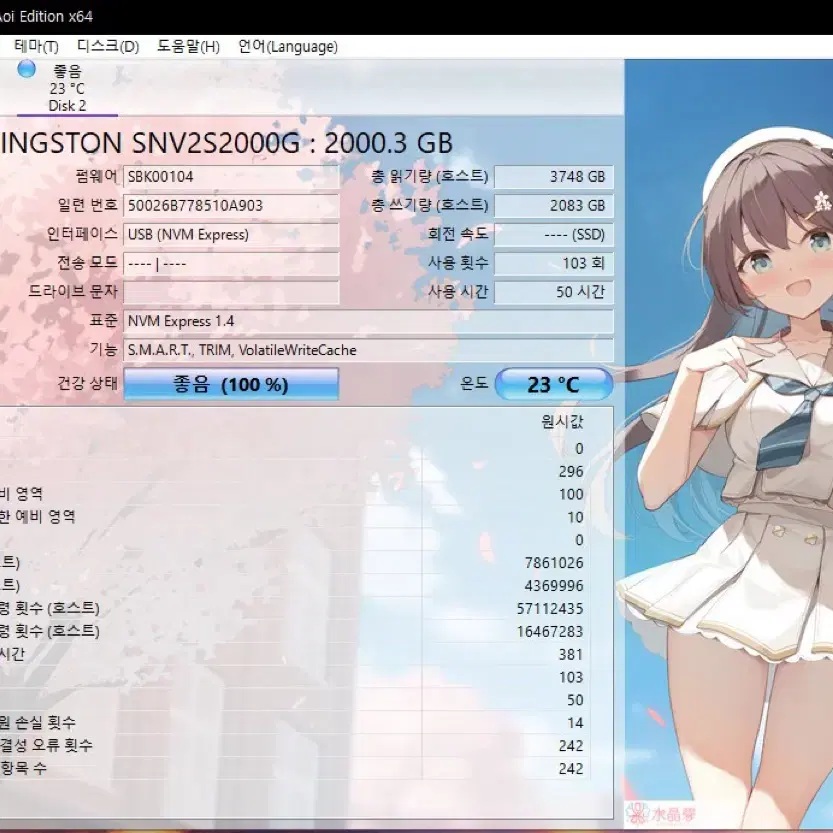Click the features field listing S.M.A.R.T., TRIM
This screenshot has width=833, height=833.
tap(368, 350)
